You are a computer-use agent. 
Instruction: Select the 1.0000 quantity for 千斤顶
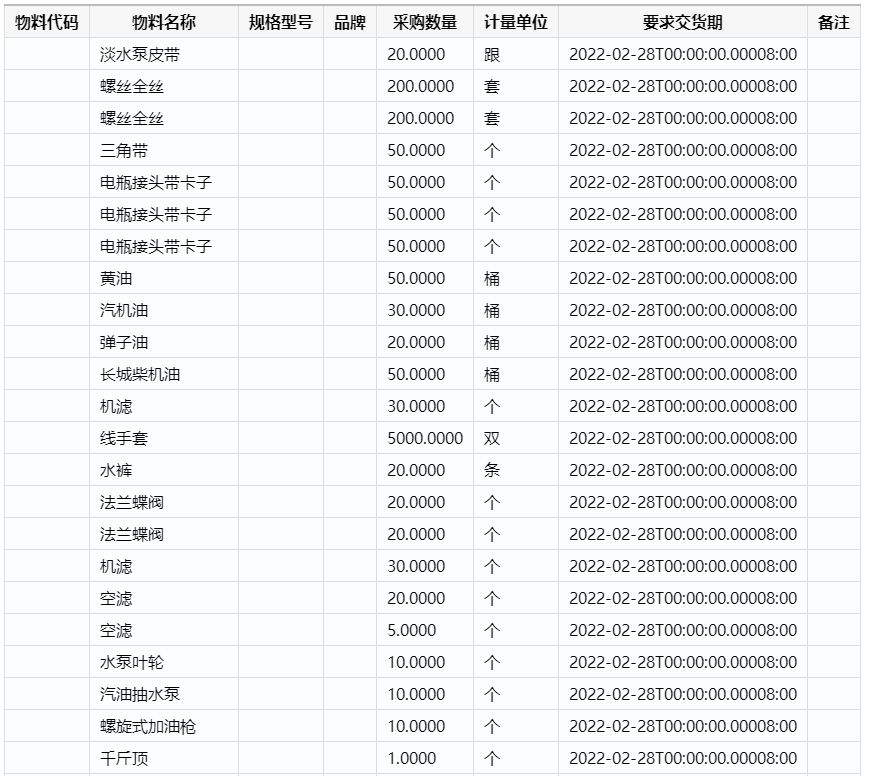(x=425, y=758)
